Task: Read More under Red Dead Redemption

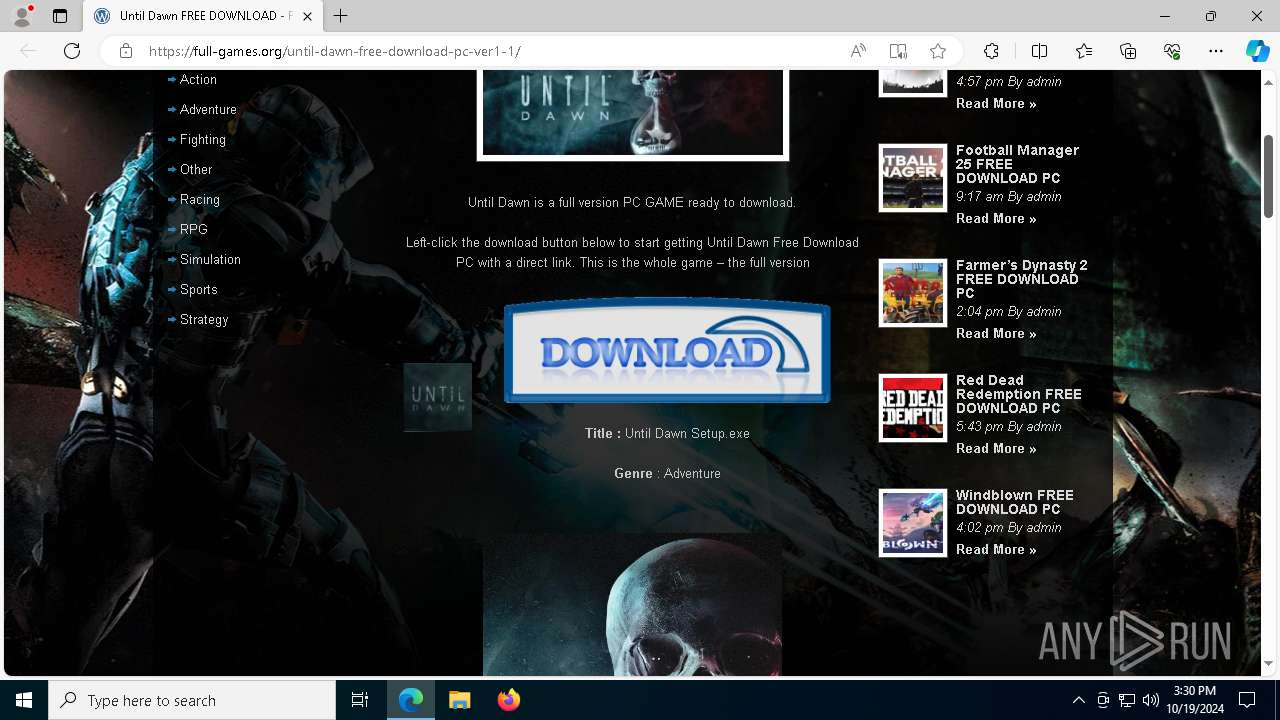Action: (x=996, y=448)
